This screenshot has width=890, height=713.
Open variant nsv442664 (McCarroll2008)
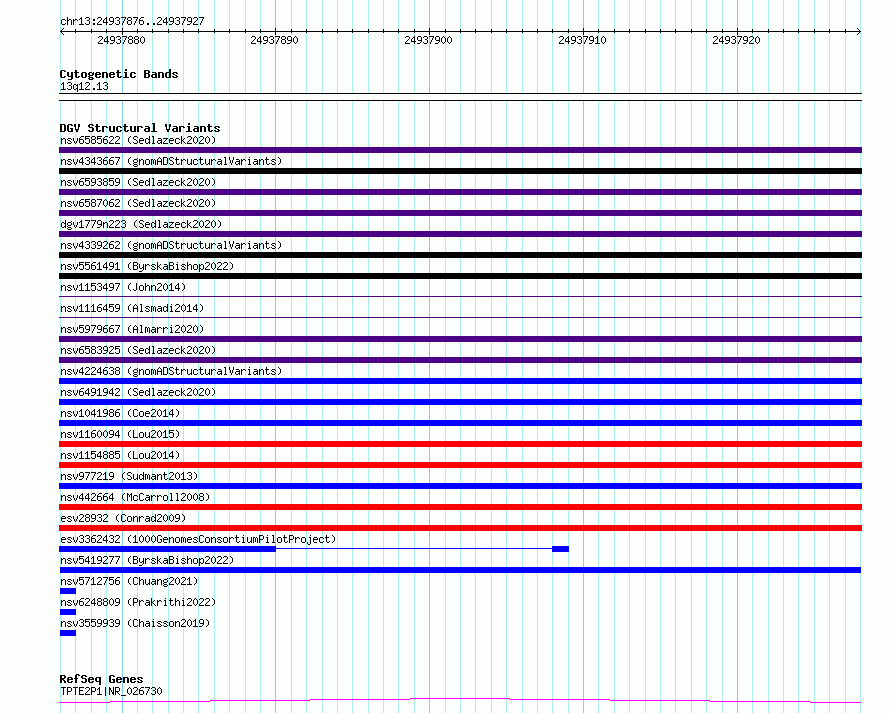coord(135,497)
